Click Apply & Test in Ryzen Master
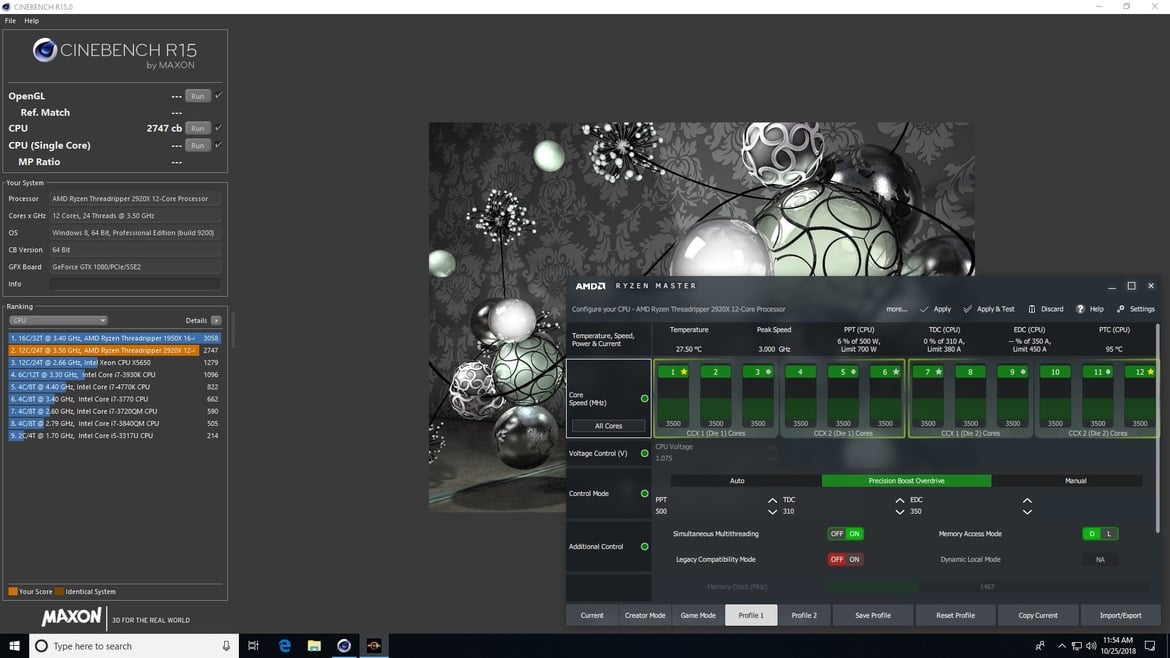Screen dimensions: 1170x658 pyautogui.click(x=989, y=309)
